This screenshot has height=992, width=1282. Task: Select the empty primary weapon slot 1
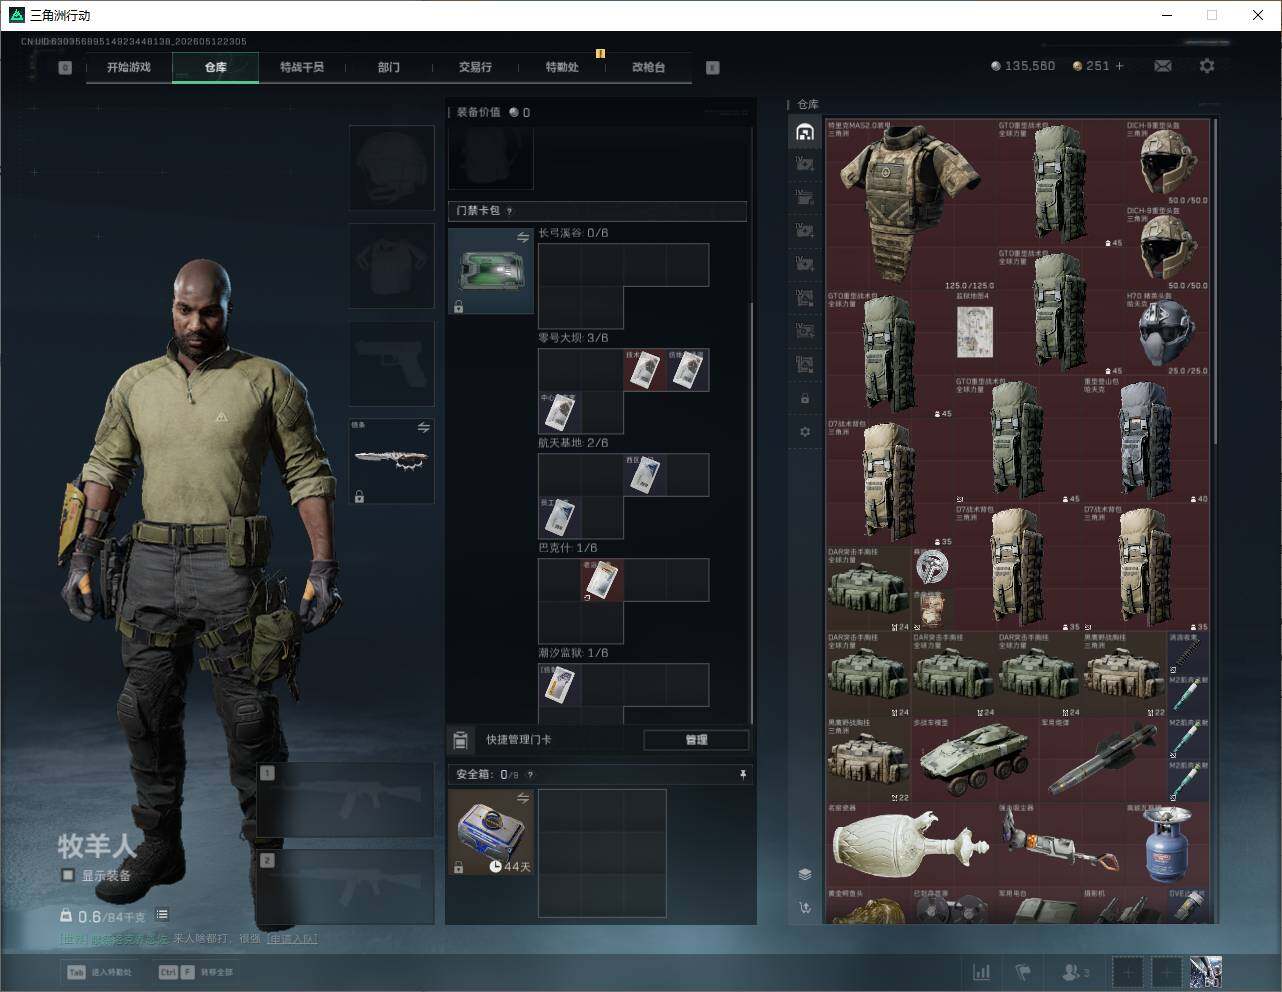[346, 801]
